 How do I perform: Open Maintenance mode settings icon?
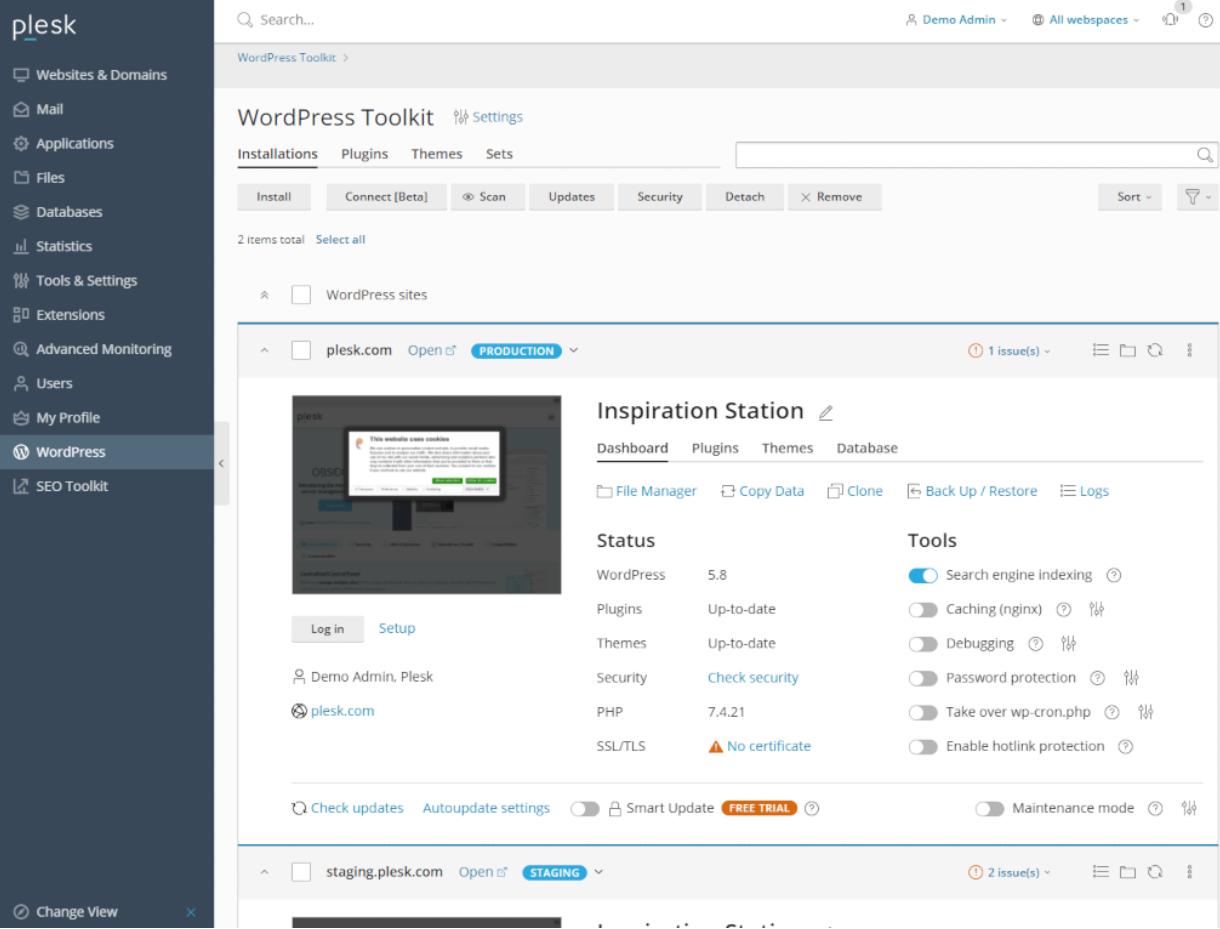click(1189, 808)
